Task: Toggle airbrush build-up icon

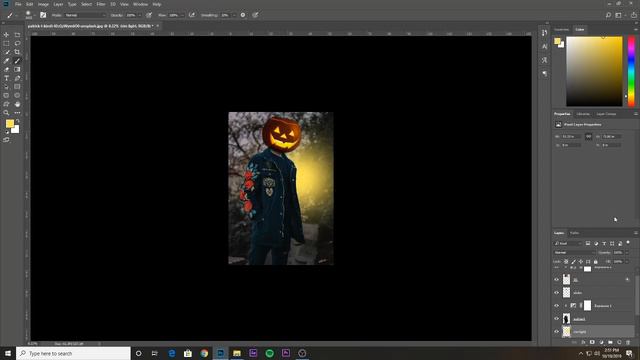Action: [x=192, y=15]
